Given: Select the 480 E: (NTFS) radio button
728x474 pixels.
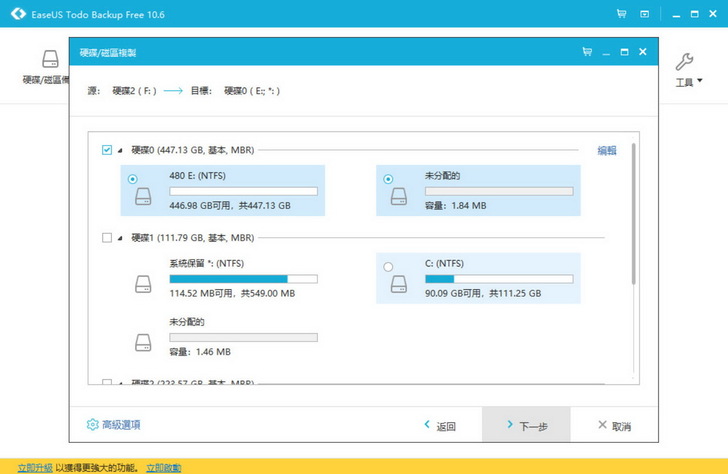Looking at the screenshot, I should [132, 179].
